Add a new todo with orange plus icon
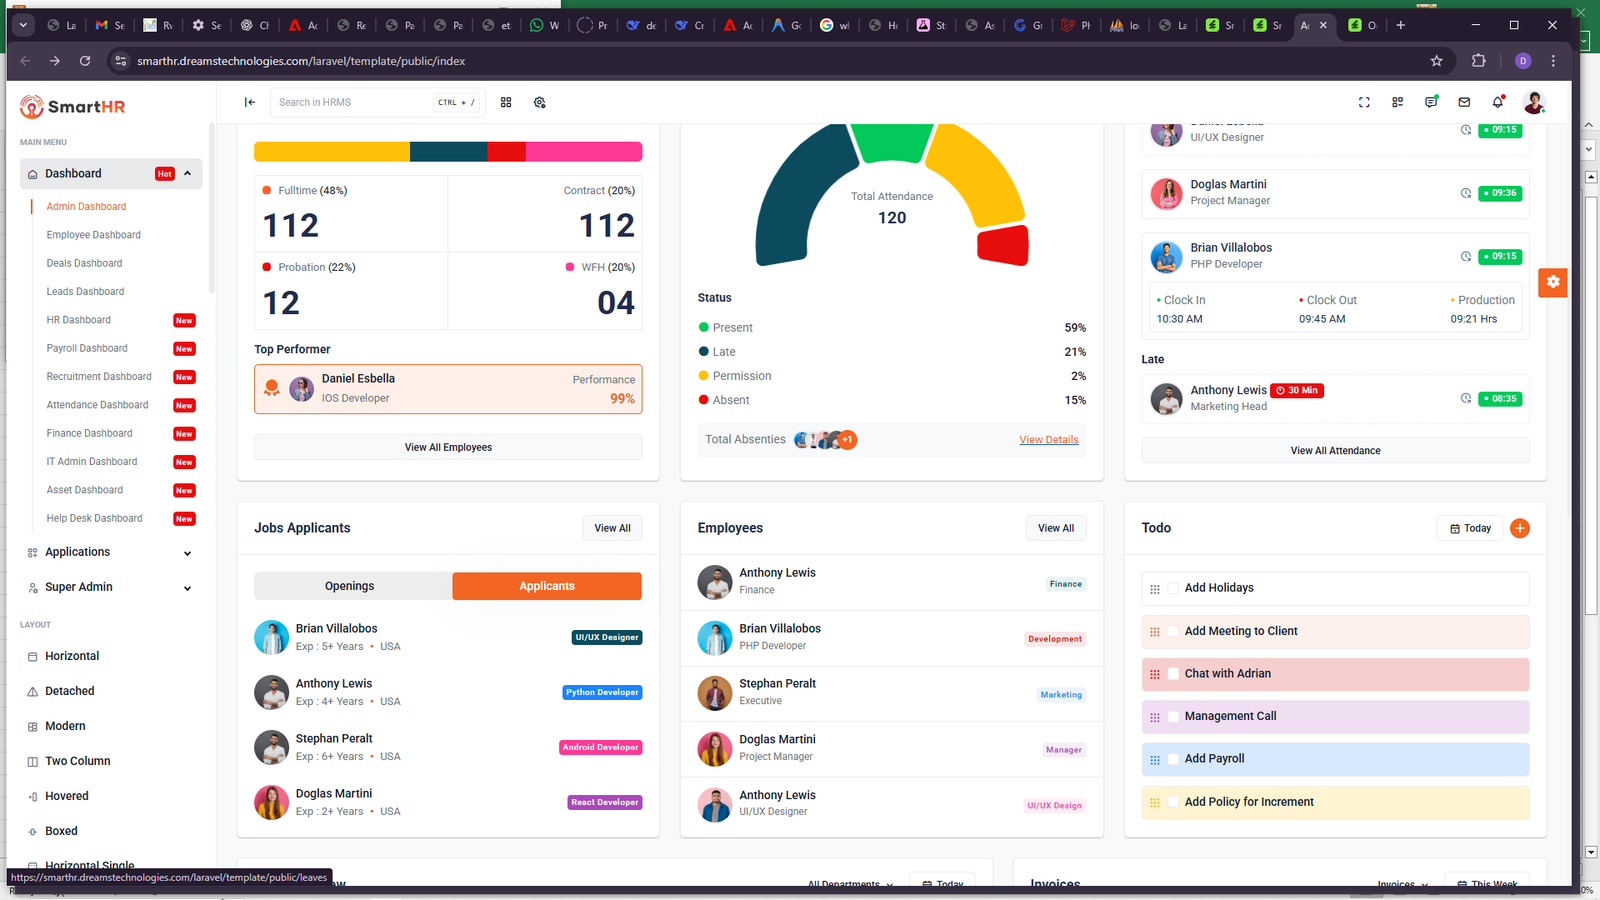This screenshot has height=900, width=1600. (1519, 528)
